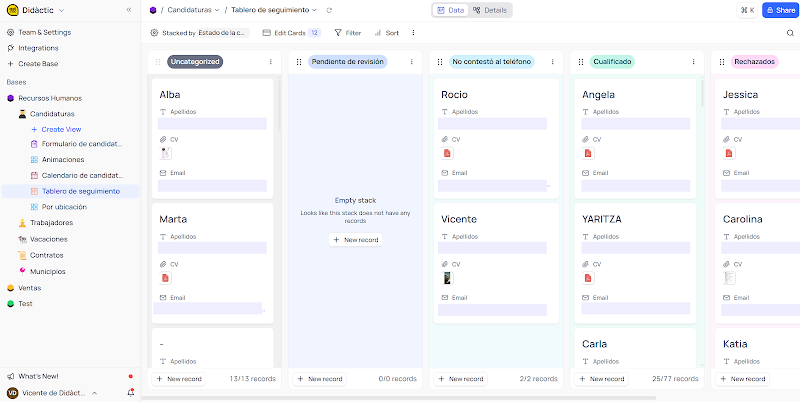
Task: Open Marta's CV PDF attachment
Action: tap(165, 278)
